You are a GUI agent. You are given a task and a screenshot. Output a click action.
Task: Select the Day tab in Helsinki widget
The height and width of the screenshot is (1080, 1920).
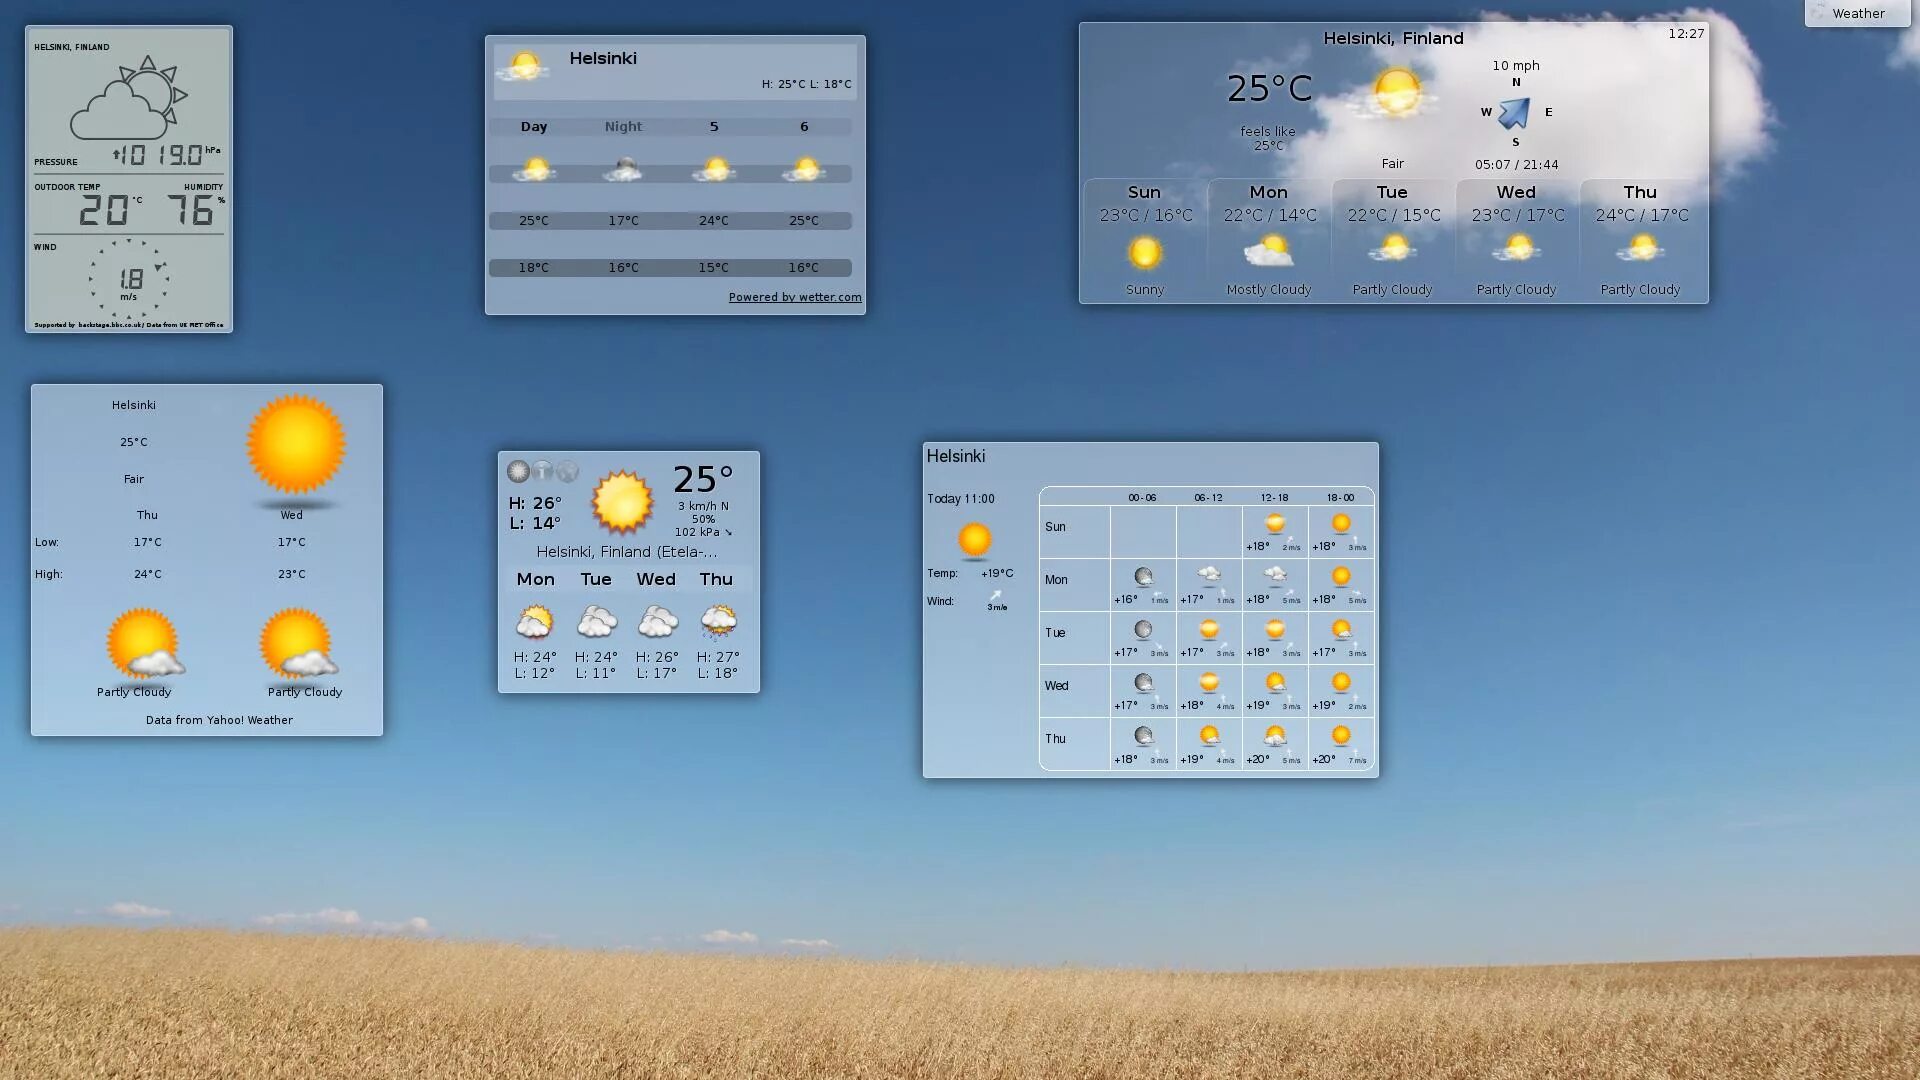point(533,127)
